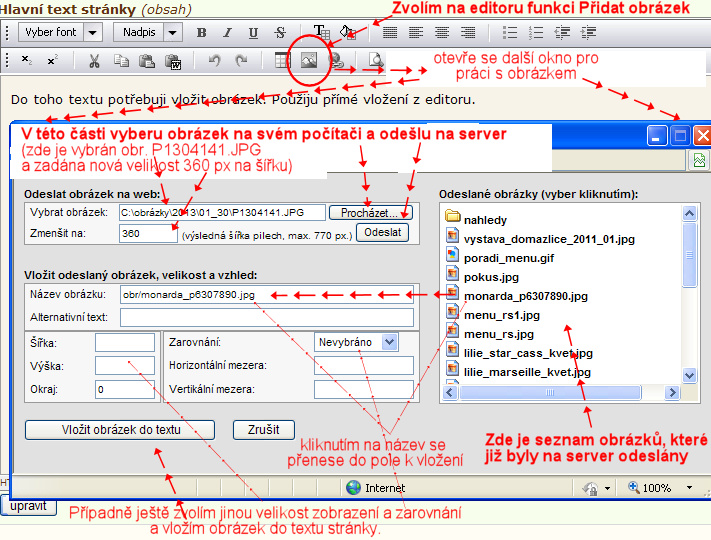The width and height of the screenshot is (711, 540).
Task: Click the Cut scissors icon
Action: click(94, 61)
